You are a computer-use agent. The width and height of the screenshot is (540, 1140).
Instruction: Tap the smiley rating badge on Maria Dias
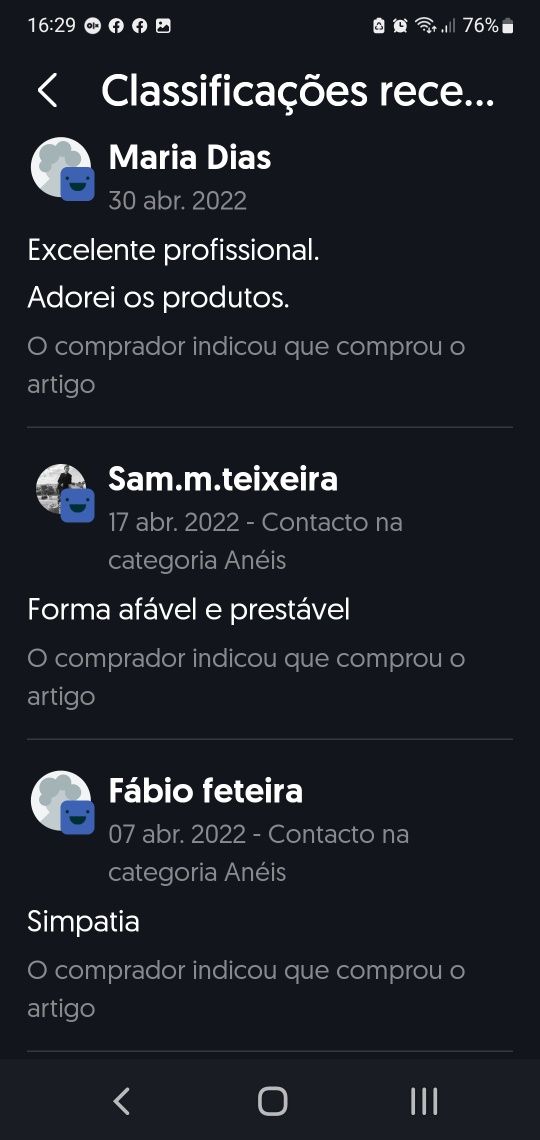tap(77, 184)
